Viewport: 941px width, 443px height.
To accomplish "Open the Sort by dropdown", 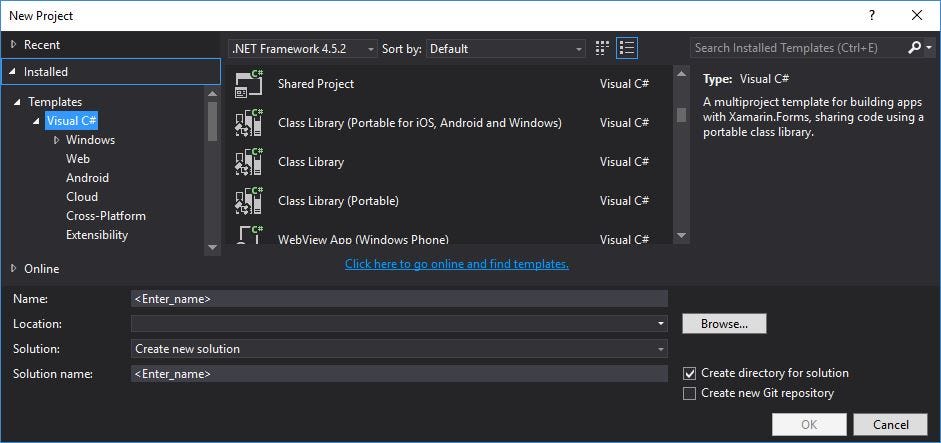I will [506, 48].
